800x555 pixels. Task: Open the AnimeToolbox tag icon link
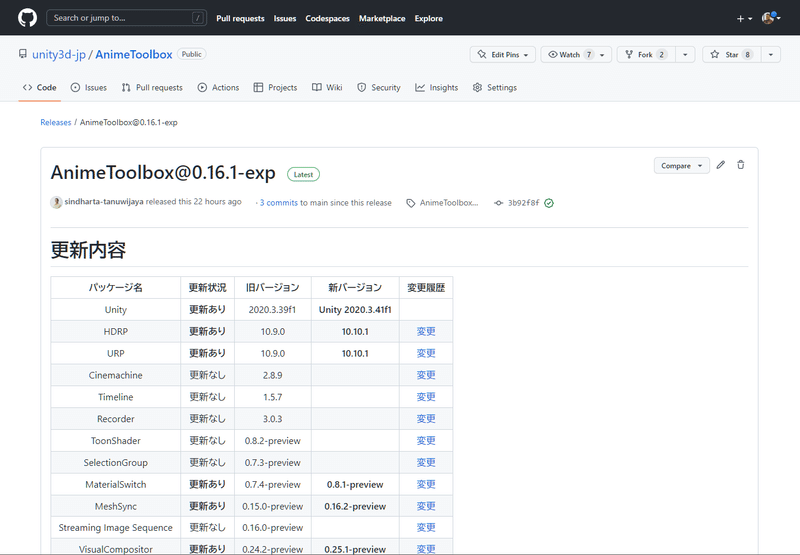pyautogui.click(x=443, y=203)
